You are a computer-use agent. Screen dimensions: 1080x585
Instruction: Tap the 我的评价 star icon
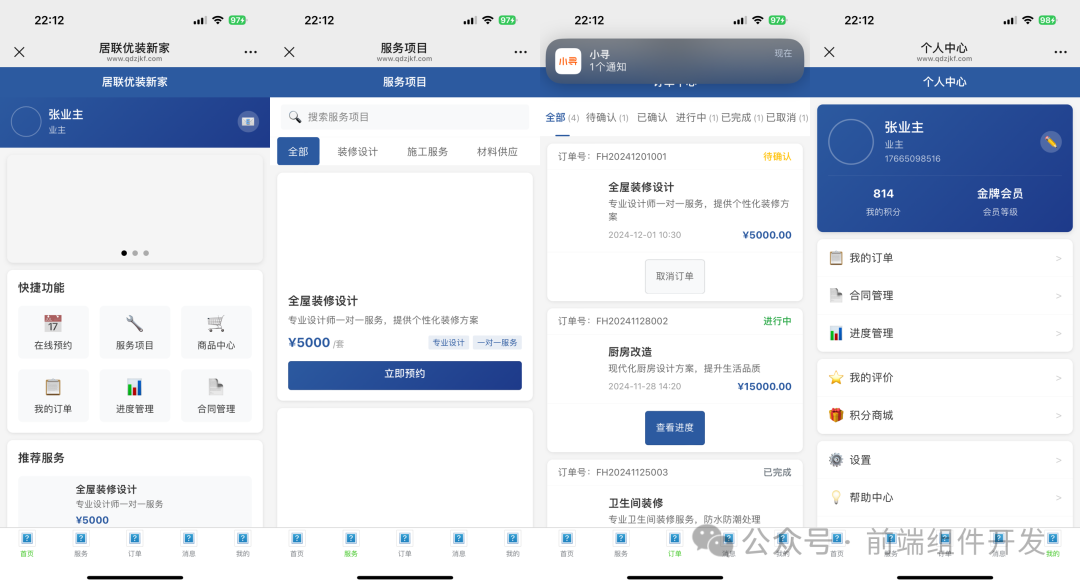coord(836,377)
